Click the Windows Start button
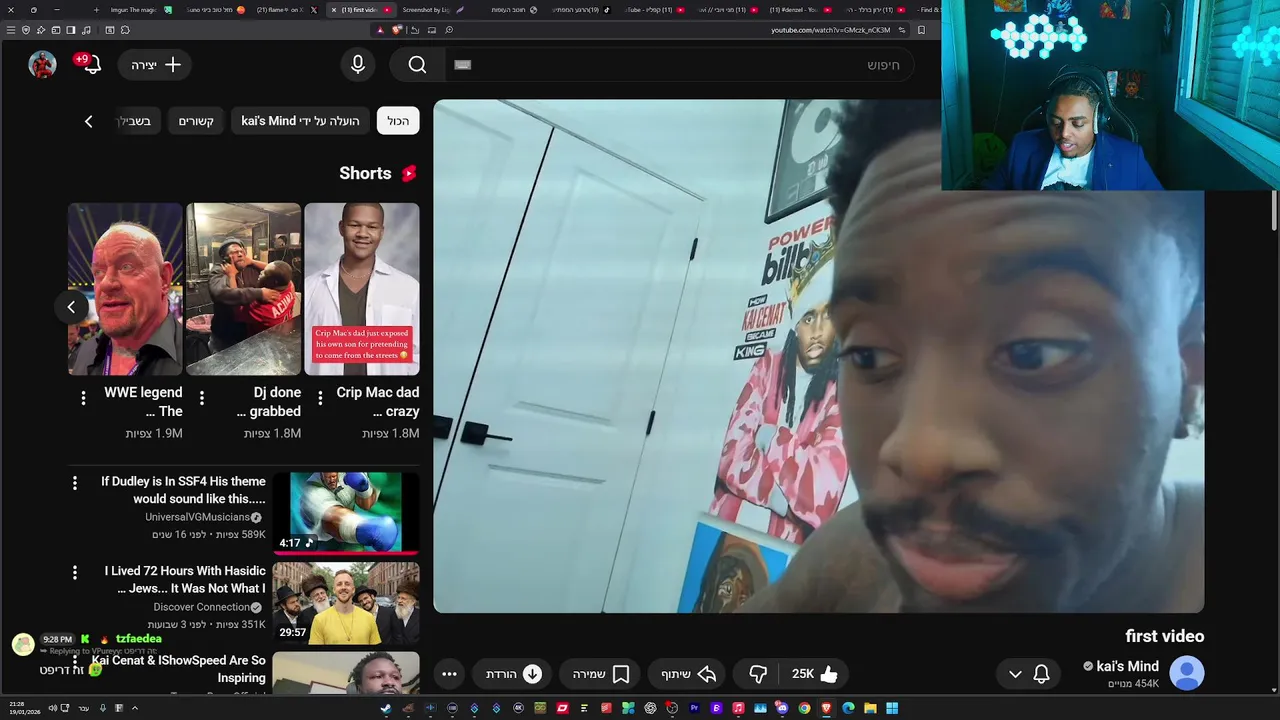Viewport: 1280px width, 720px height. coord(892,708)
